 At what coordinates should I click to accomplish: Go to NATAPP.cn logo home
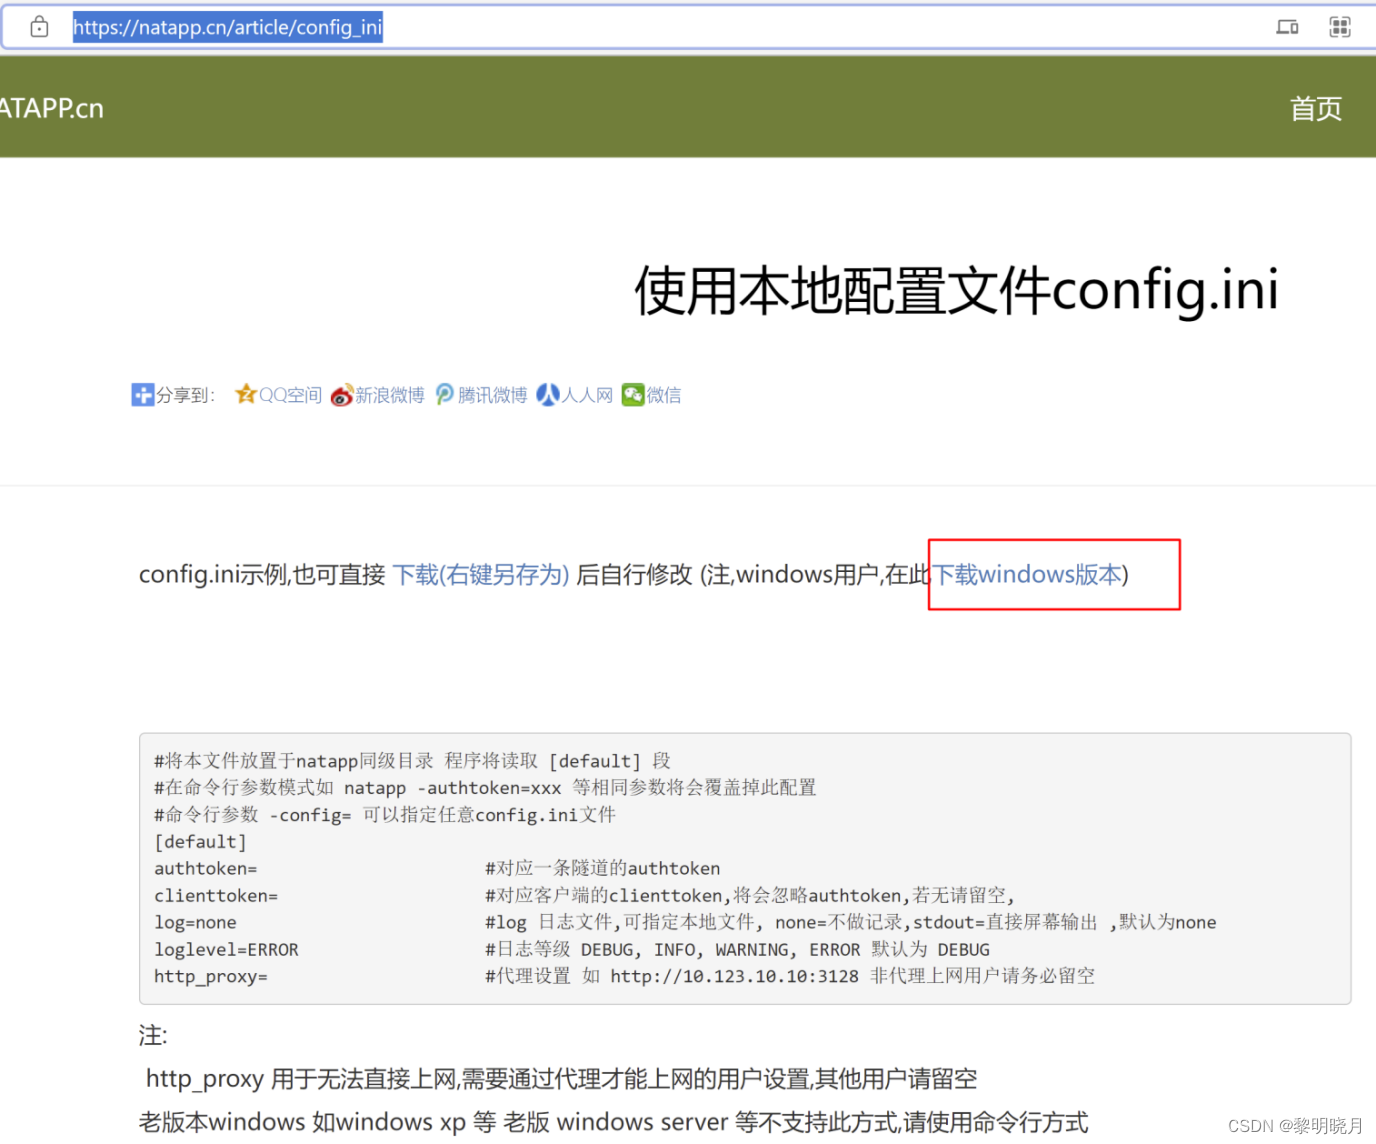(x=51, y=108)
